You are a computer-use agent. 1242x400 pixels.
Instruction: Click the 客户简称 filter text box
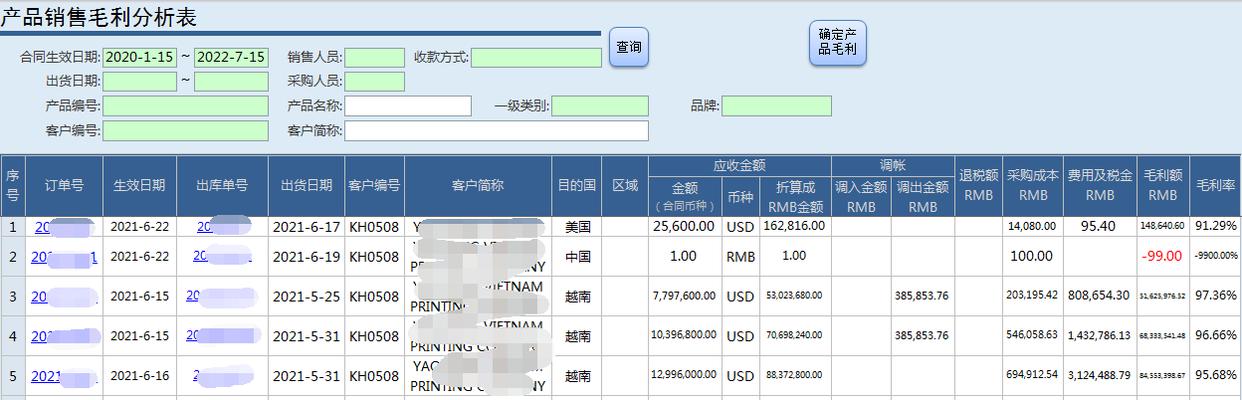click(496, 131)
